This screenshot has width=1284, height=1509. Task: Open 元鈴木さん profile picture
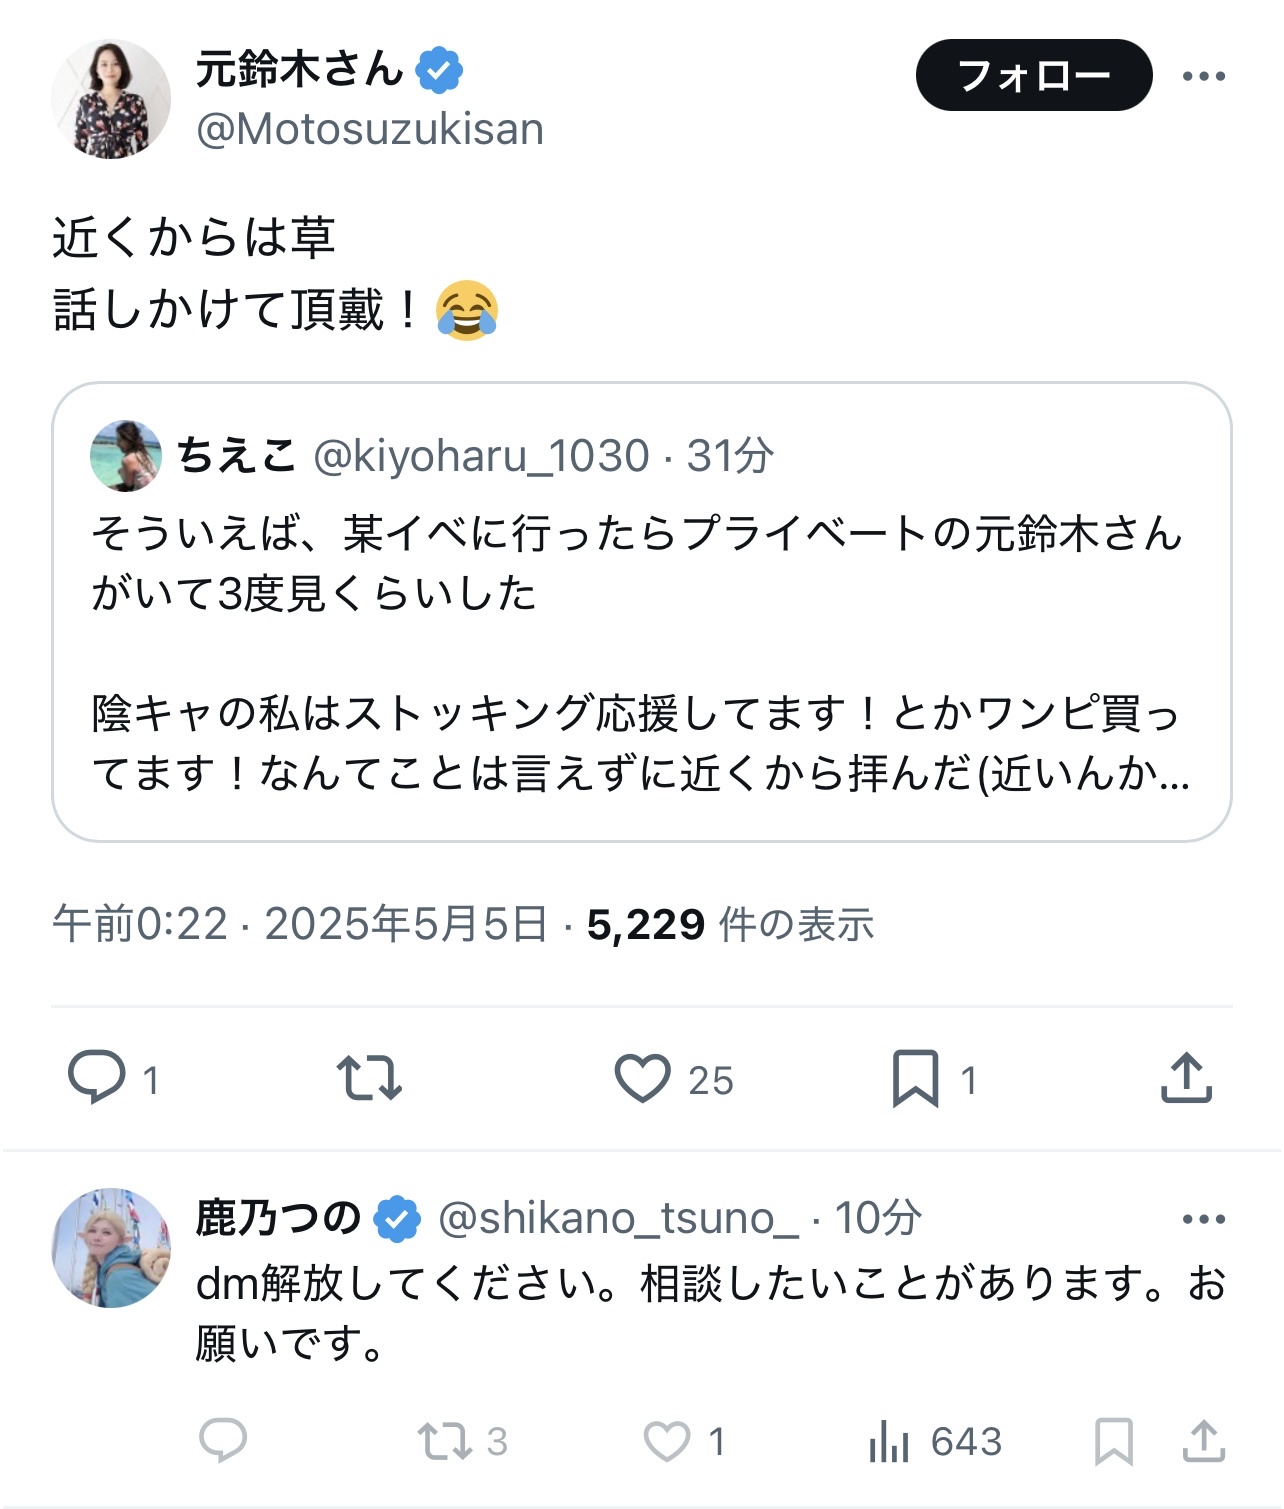point(111,99)
